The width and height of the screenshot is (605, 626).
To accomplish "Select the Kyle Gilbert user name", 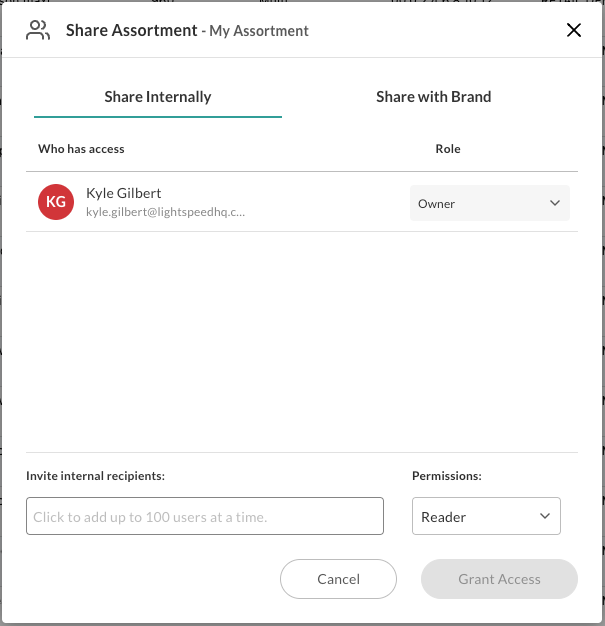I will 123,193.
